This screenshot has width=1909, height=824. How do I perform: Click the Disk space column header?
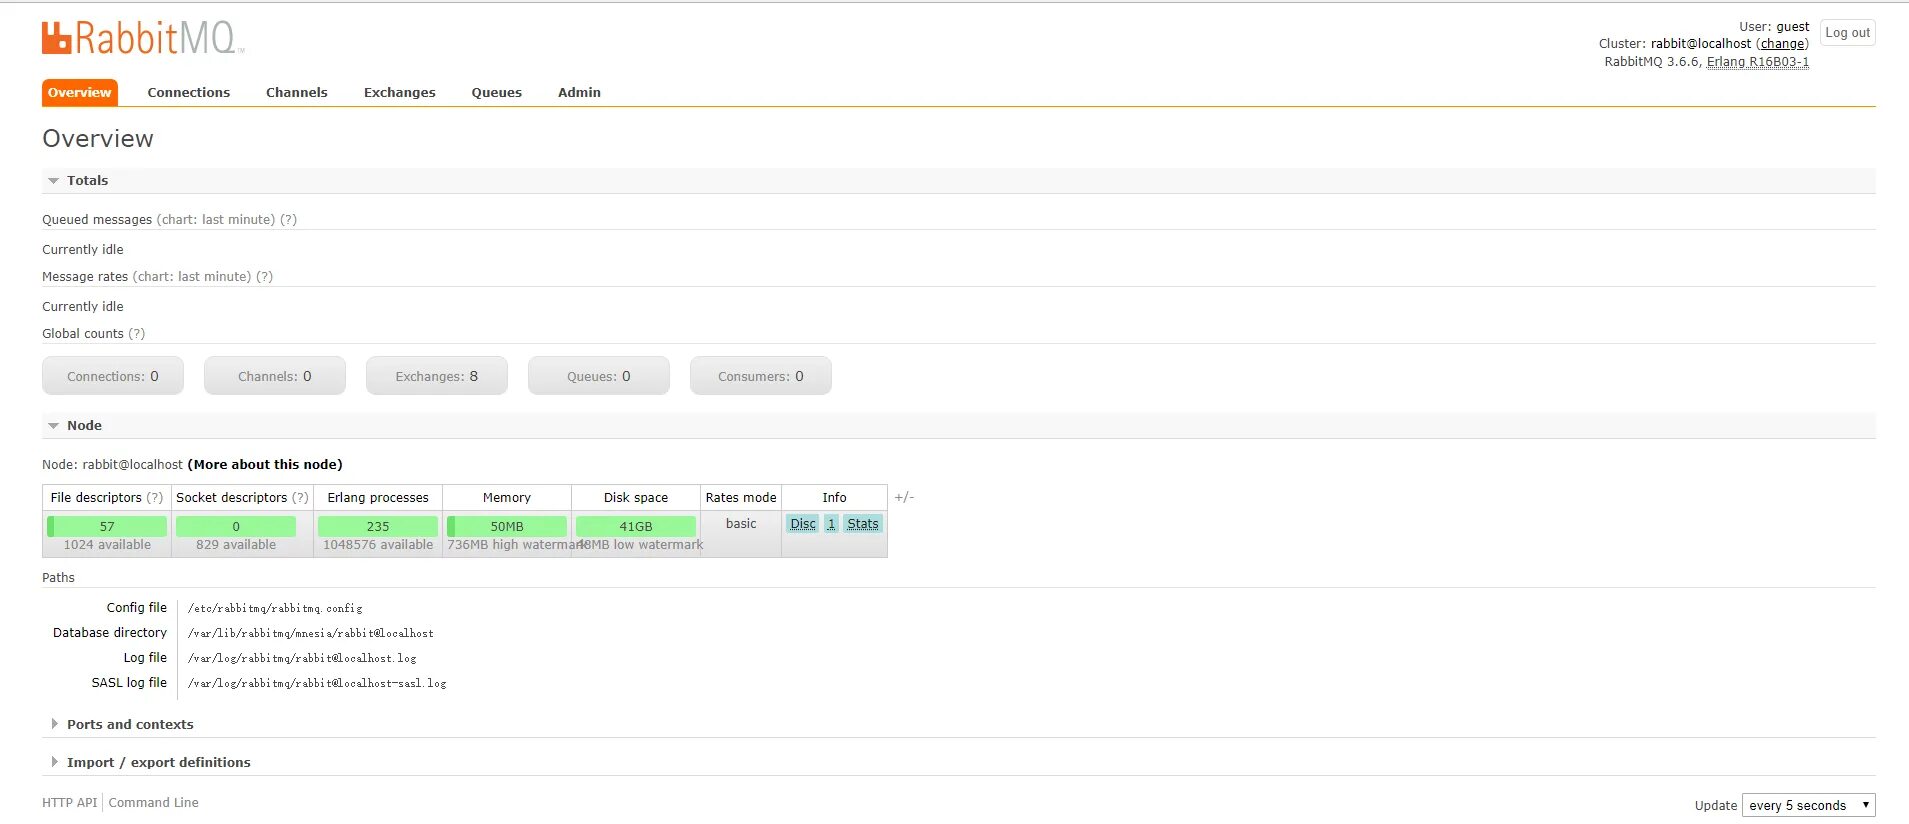(x=636, y=498)
